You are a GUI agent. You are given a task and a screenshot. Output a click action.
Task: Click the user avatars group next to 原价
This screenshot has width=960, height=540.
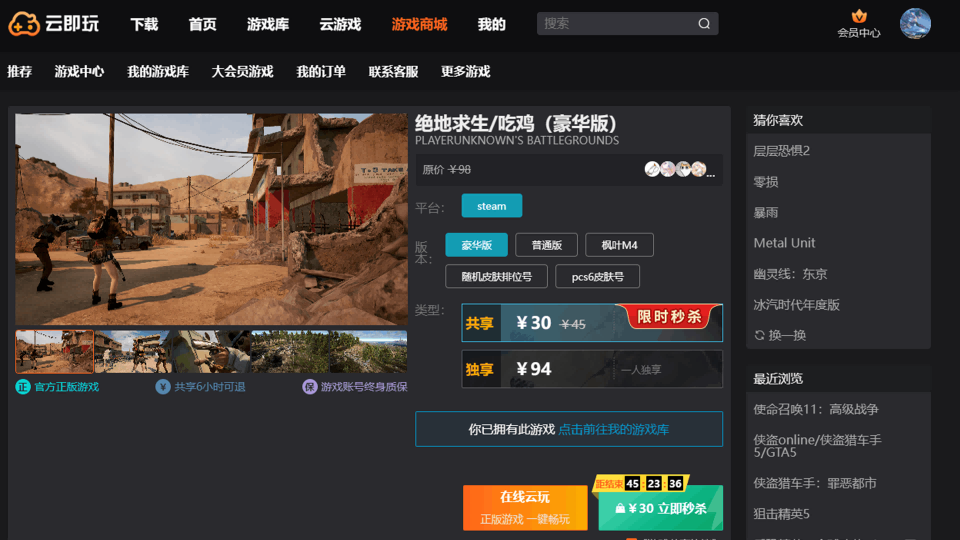pyautogui.click(x=679, y=169)
